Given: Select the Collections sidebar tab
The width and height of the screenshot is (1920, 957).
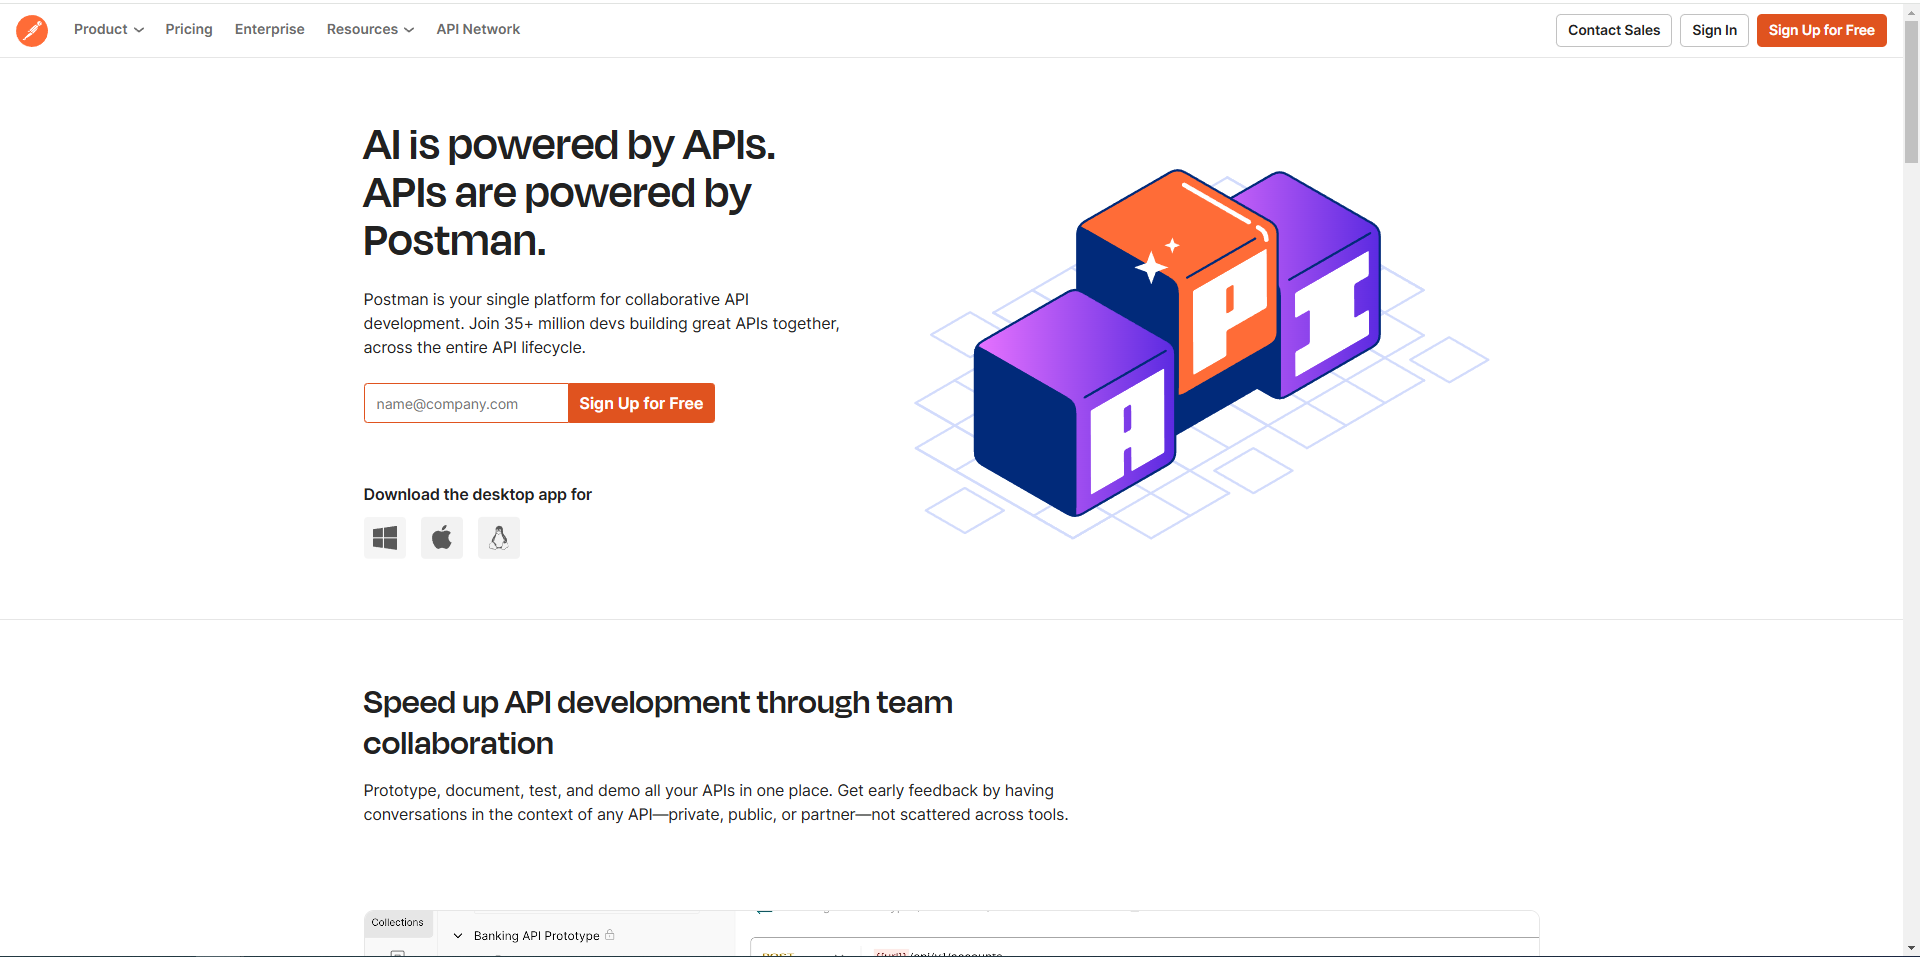Looking at the screenshot, I should click(x=398, y=922).
